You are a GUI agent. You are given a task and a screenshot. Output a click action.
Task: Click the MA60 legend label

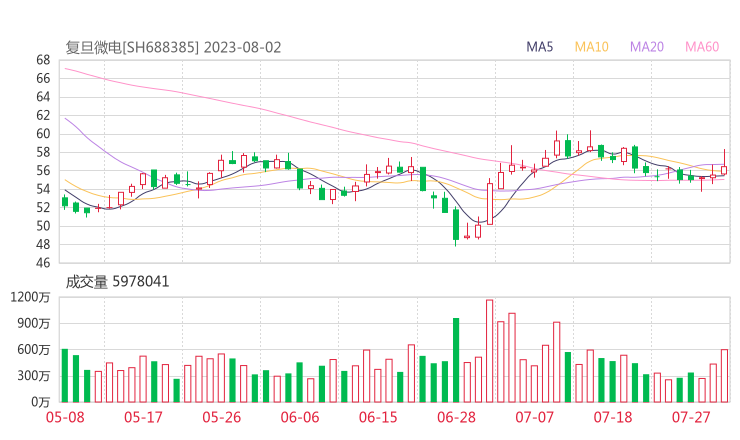(702, 47)
